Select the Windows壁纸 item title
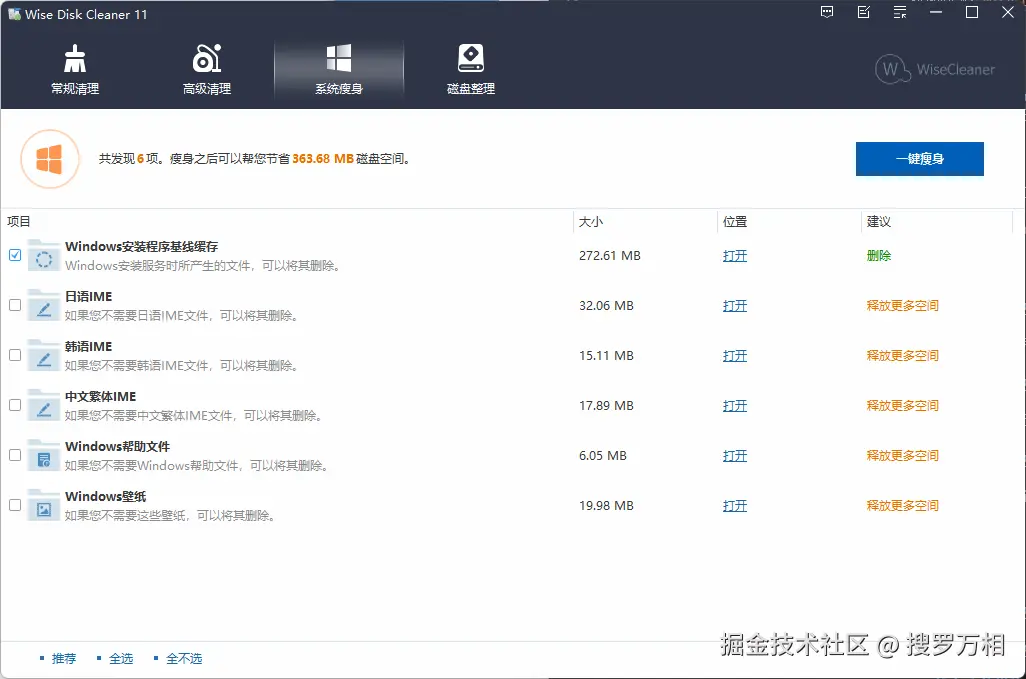The image size is (1026, 679). (x=105, y=496)
